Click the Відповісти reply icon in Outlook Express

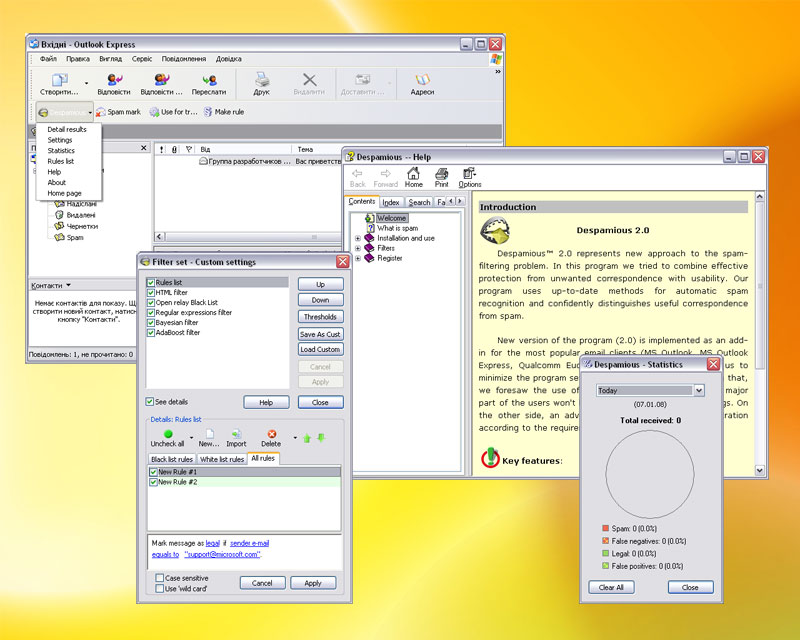(114, 80)
